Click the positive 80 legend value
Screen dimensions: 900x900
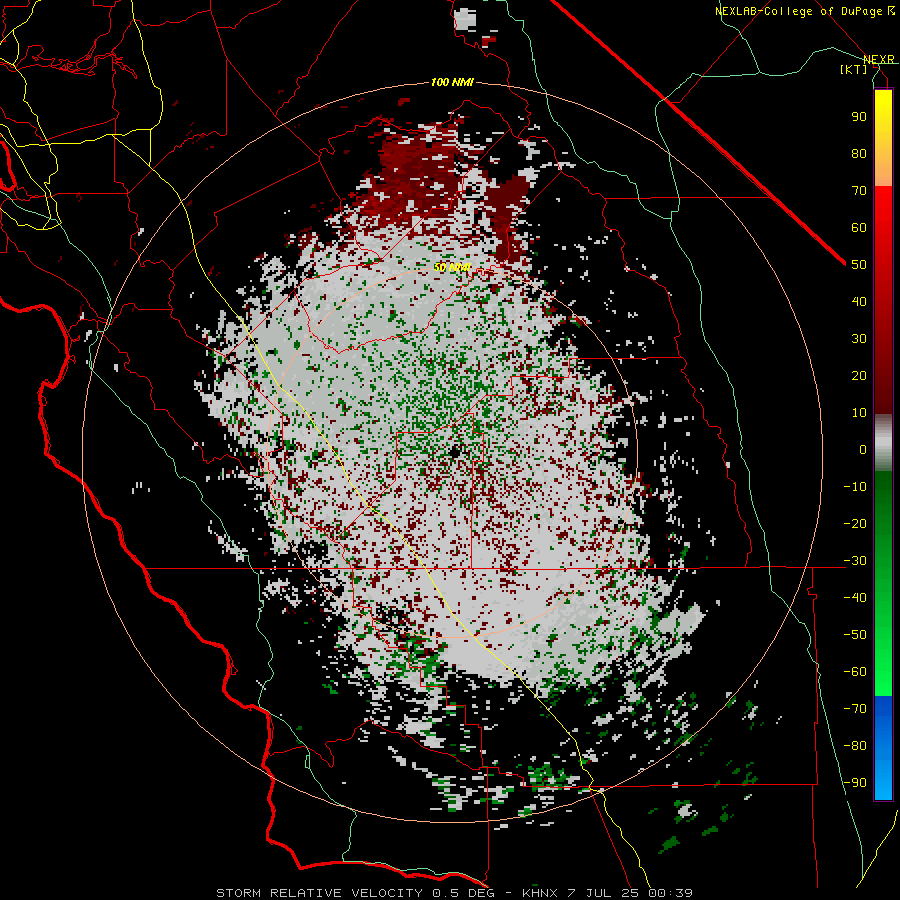[859, 153]
